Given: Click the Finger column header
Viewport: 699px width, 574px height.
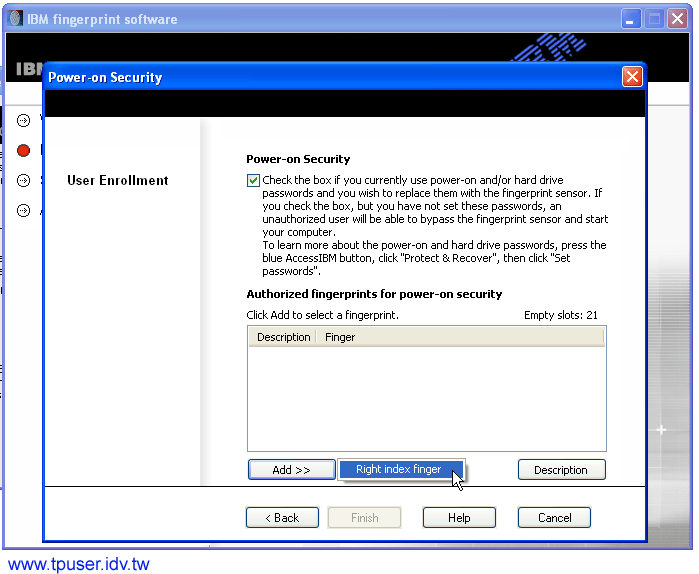Looking at the screenshot, I should coord(340,337).
